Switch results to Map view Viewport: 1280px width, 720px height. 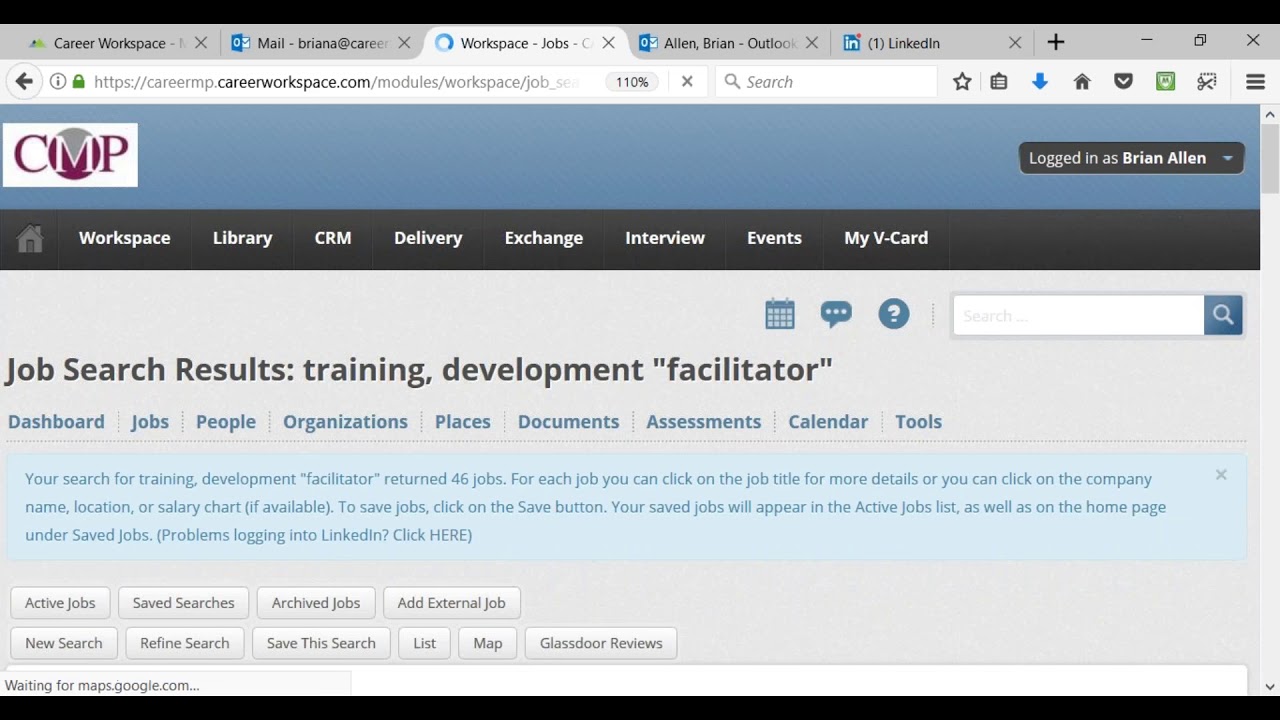(488, 643)
